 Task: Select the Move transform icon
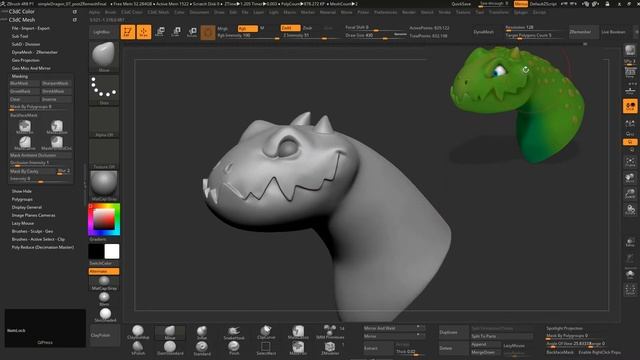coord(160,32)
